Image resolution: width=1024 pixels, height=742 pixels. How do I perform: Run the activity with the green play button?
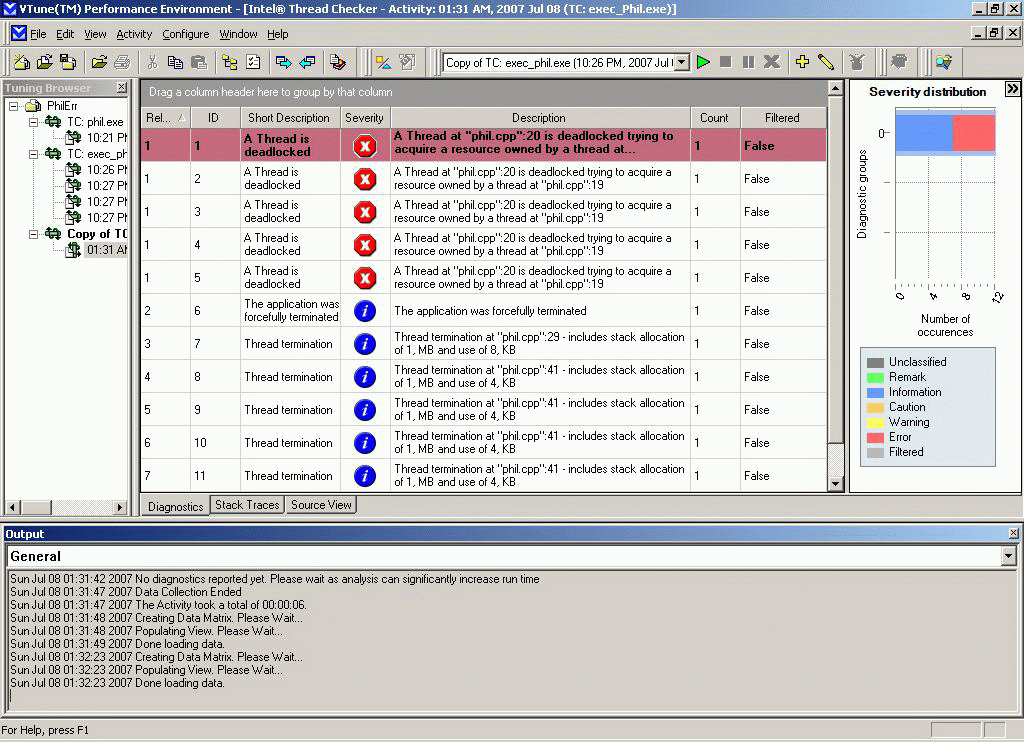tap(703, 62)
